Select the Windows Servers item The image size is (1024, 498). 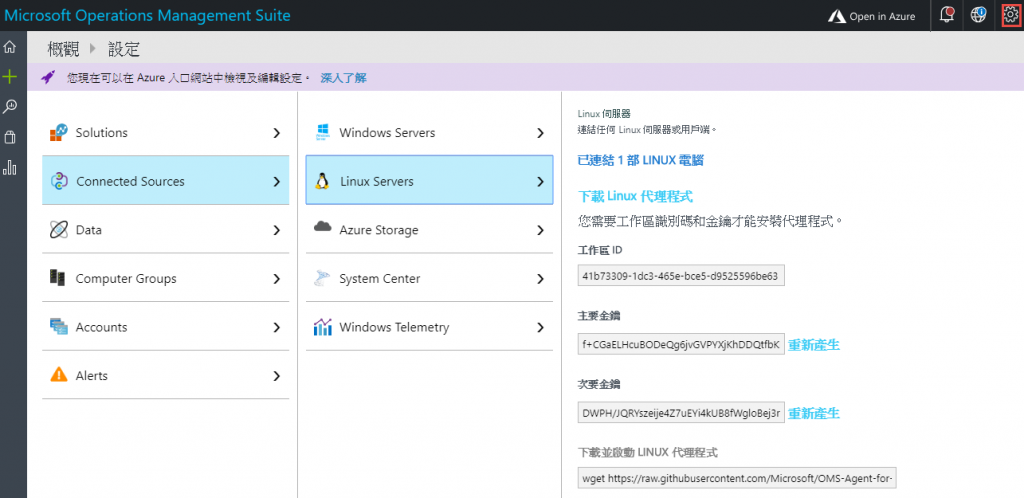[x=429, y=132]
